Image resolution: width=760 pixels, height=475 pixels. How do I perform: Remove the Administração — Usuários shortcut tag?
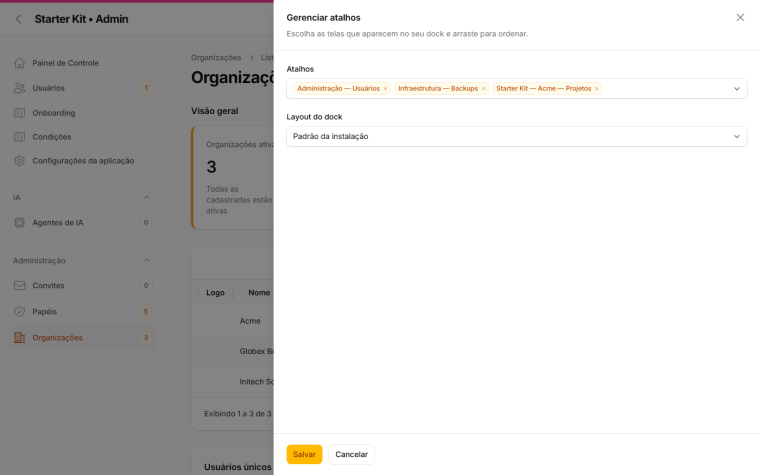tap(385, 89)
